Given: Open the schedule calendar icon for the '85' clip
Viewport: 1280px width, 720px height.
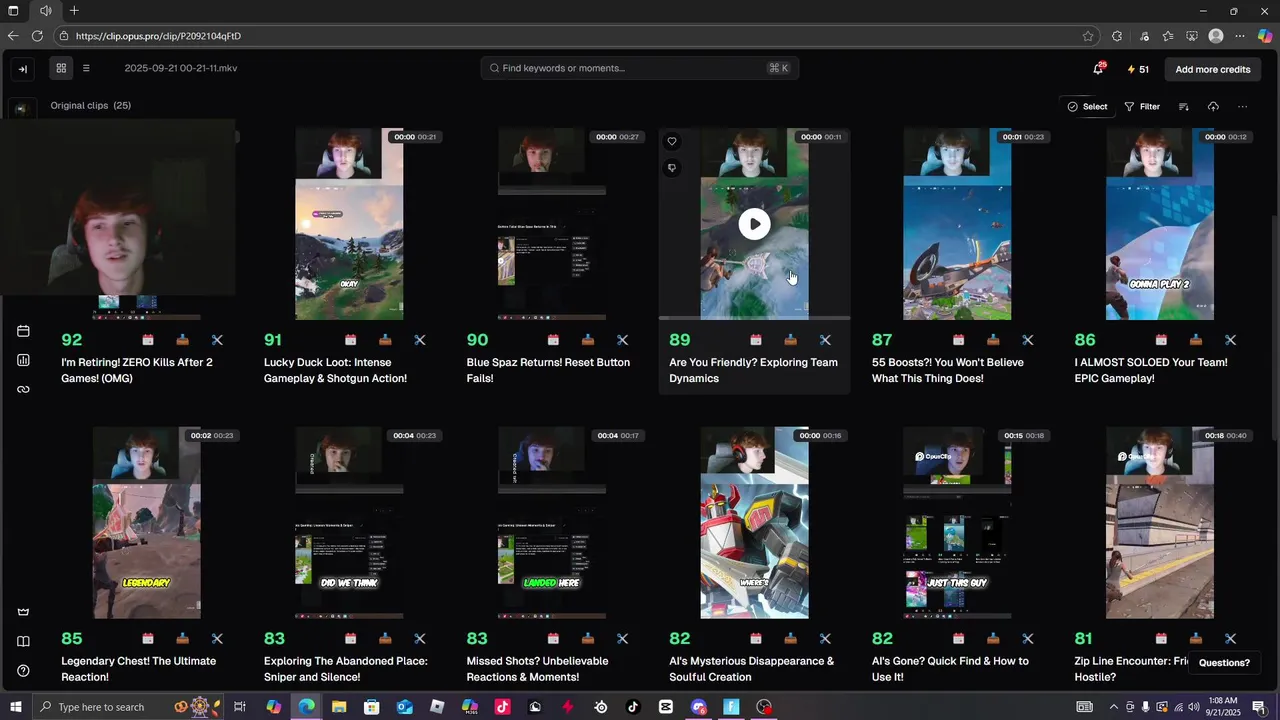Looking at the screenshot, I should click(148, 638).
